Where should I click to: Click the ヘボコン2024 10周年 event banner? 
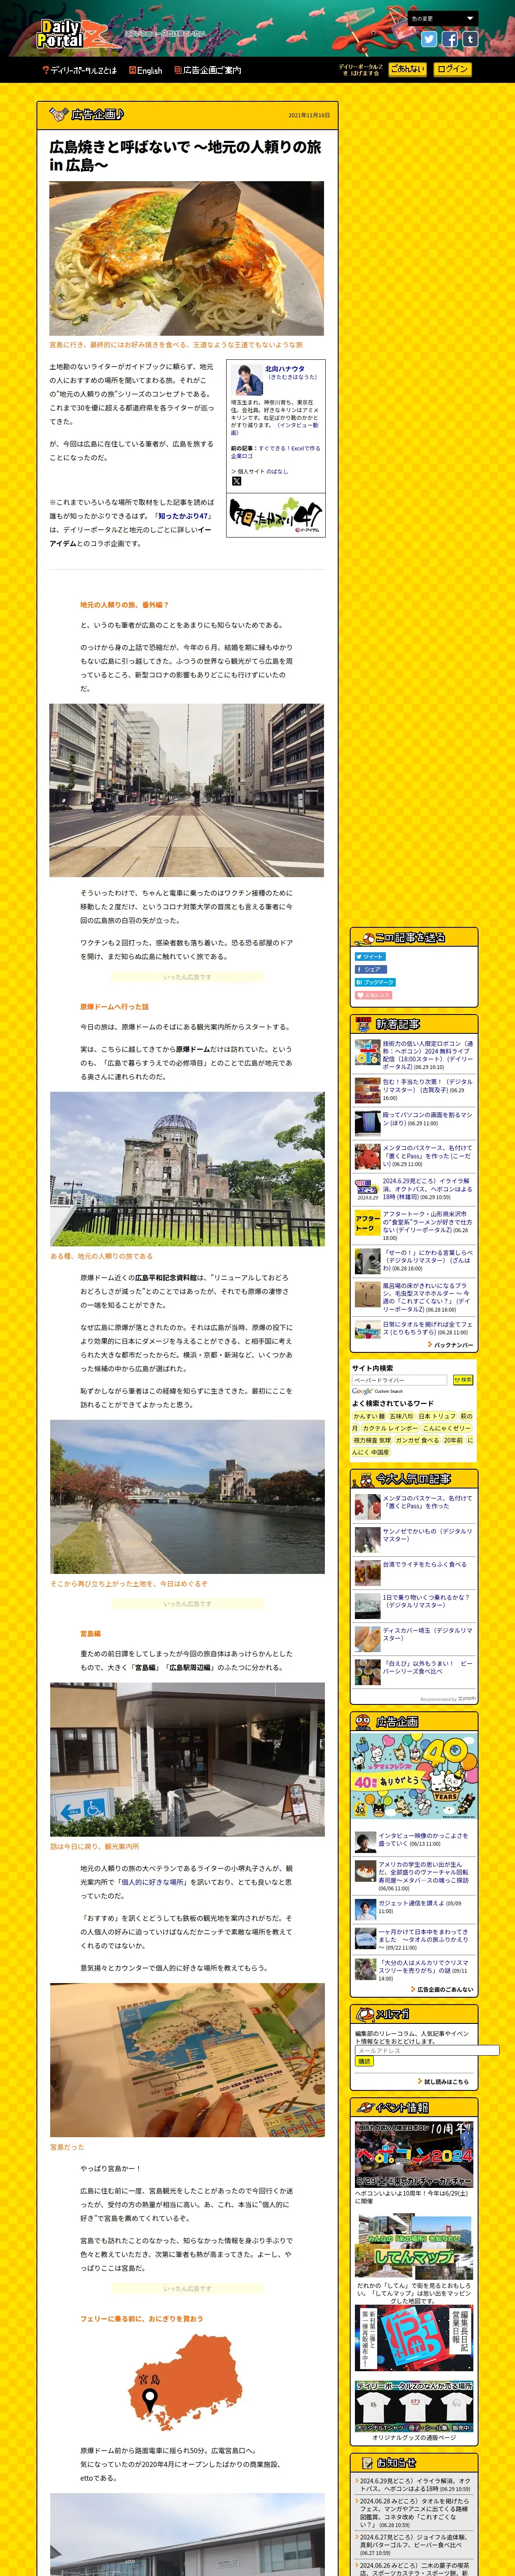click(x=414, y=2154)
